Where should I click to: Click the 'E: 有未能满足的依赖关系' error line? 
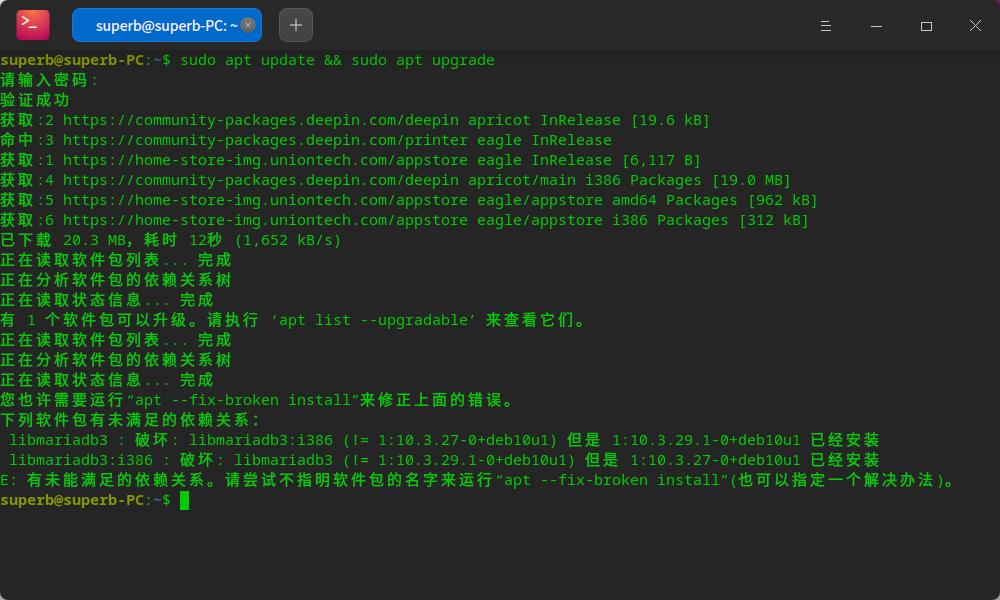tap(477, 480)
